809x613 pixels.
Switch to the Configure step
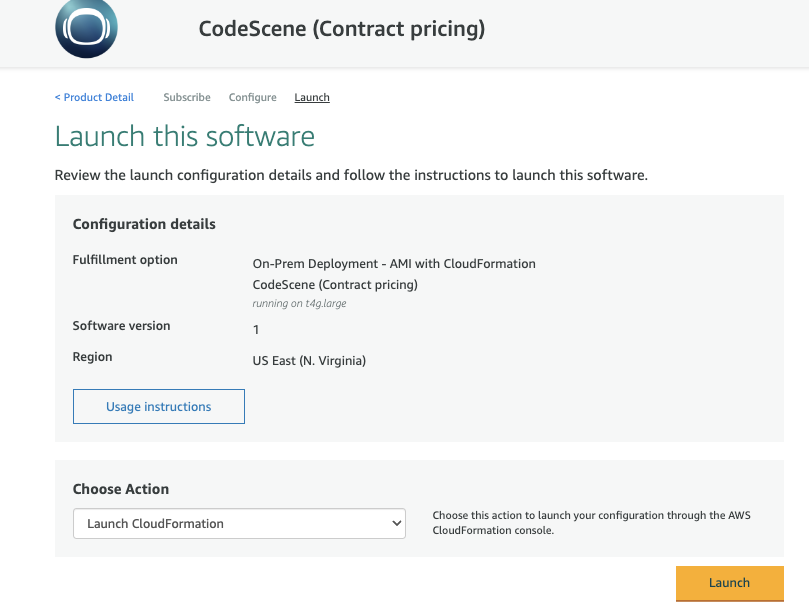[x=252, y=97]
